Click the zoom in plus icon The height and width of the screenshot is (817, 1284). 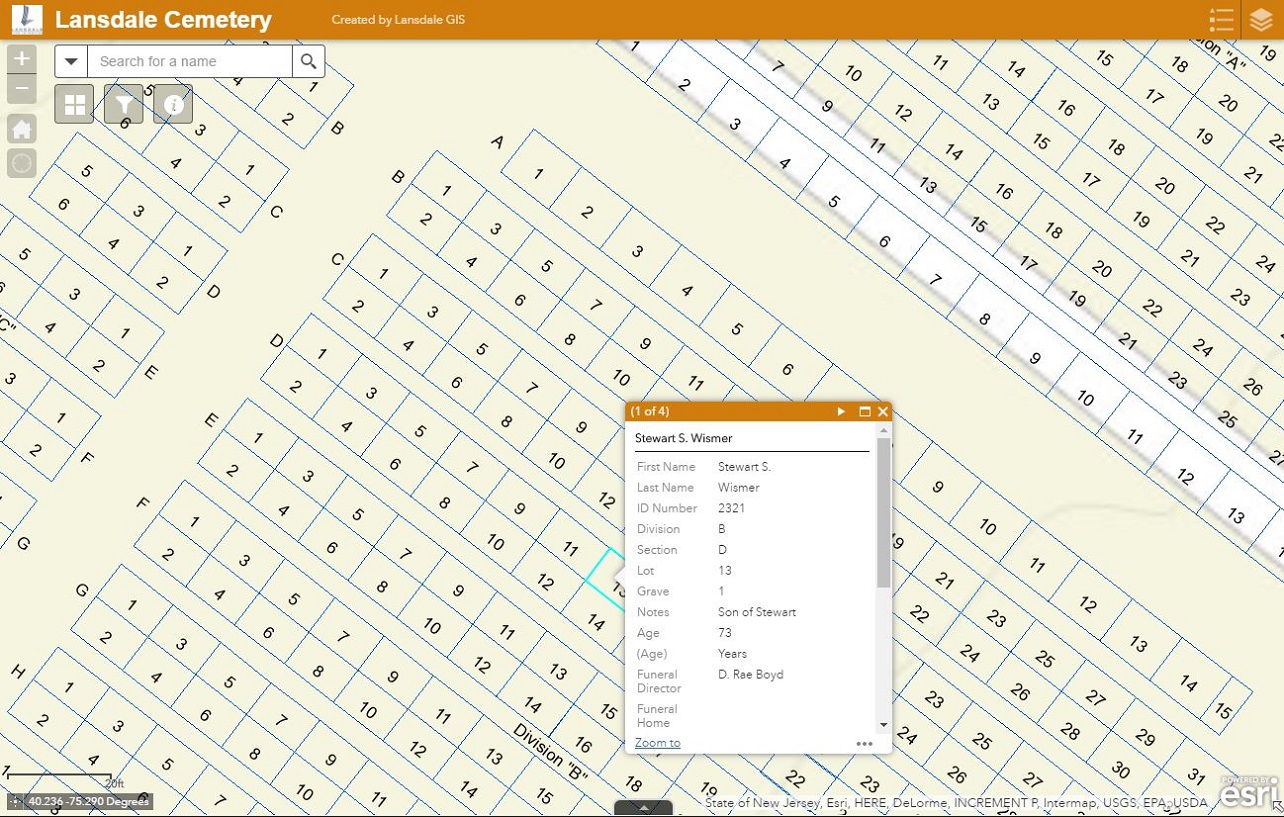[x=21, y=58]
